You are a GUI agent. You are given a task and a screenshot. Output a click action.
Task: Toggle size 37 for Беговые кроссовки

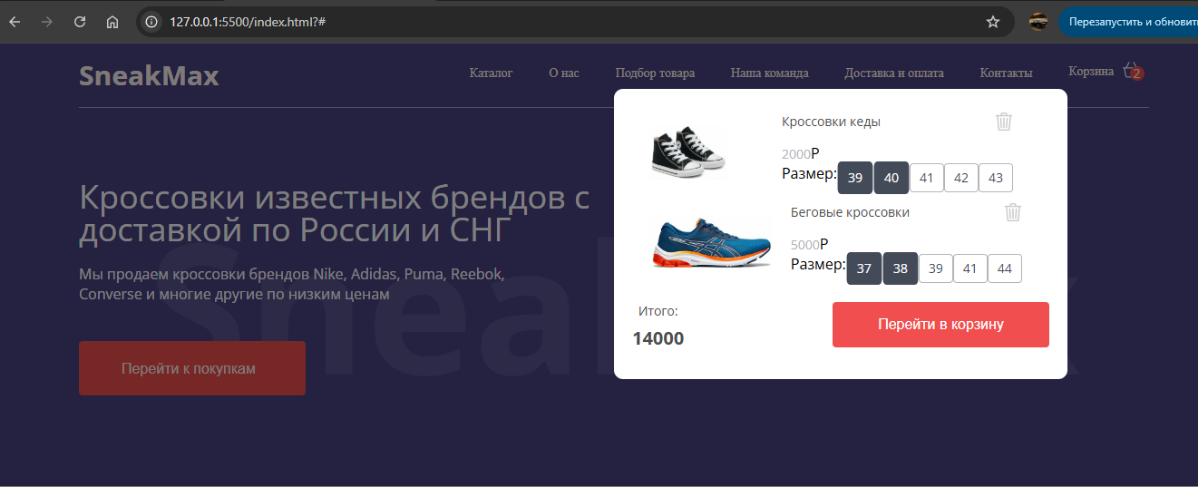click(x=864, y=269)
